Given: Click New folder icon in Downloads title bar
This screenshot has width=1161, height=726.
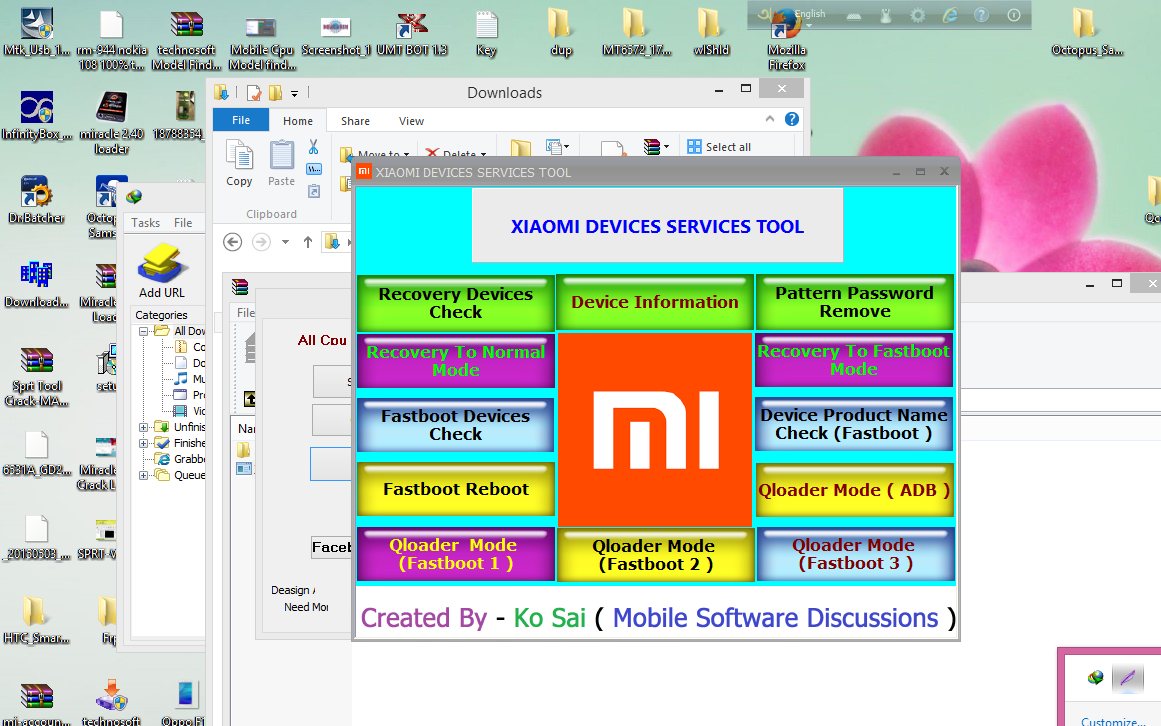Looking at the screenshot, I should pos(275,93).
